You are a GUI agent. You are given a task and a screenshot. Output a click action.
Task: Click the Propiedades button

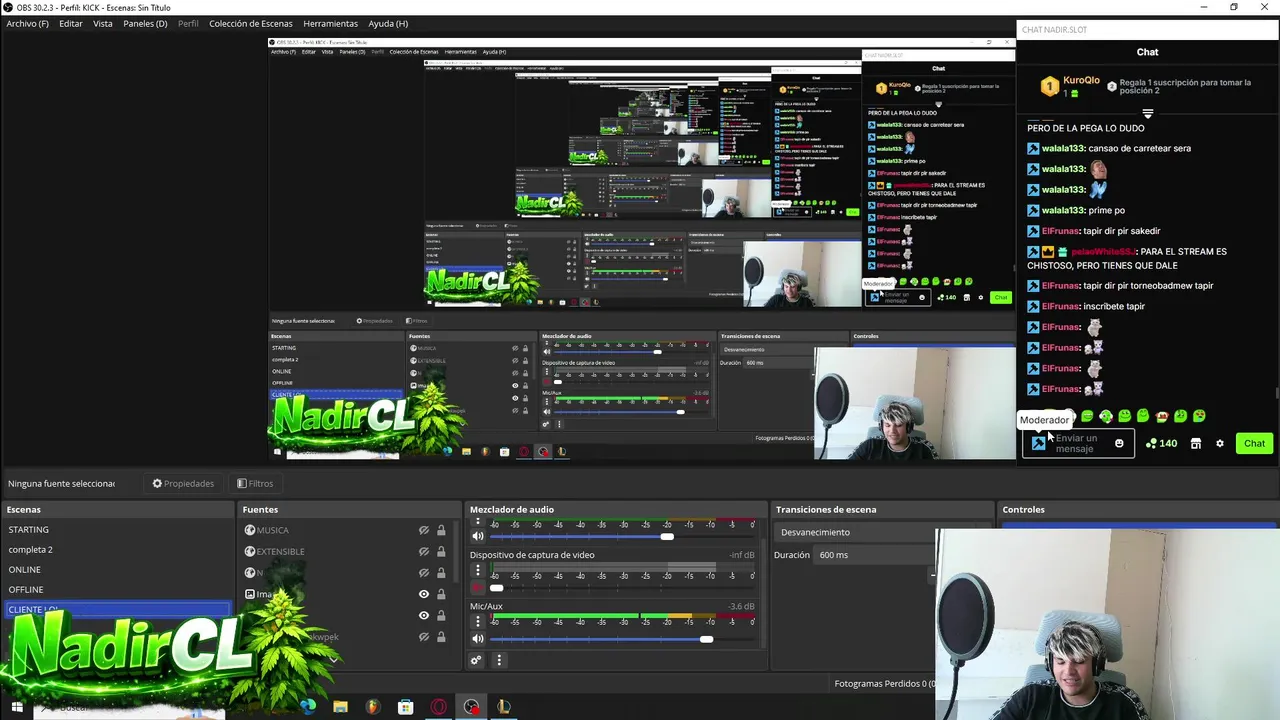pos(183,483)
